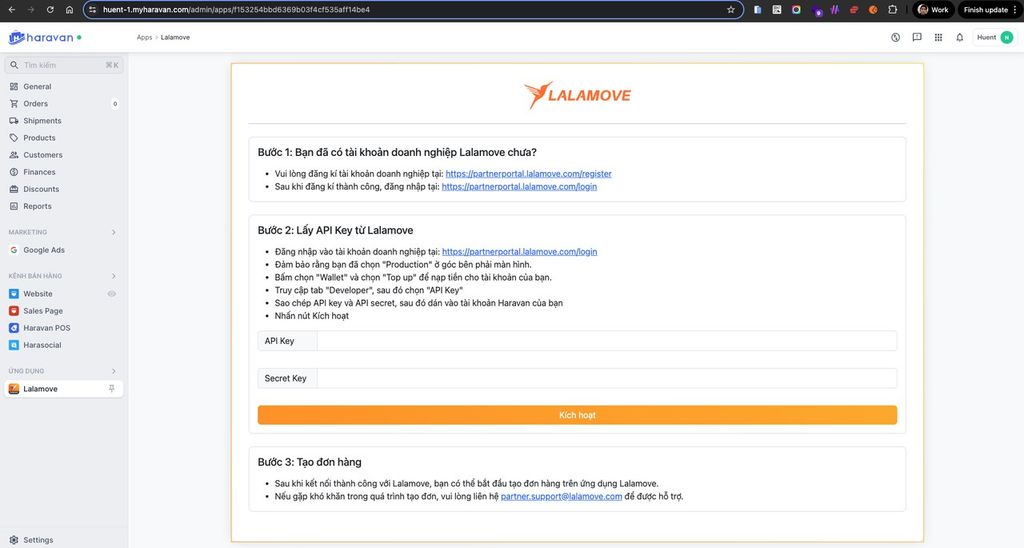The width and height of the screenshot is (1024, 548).
Task: Bookmark this page with the star icon
Action: pos(731,10)
